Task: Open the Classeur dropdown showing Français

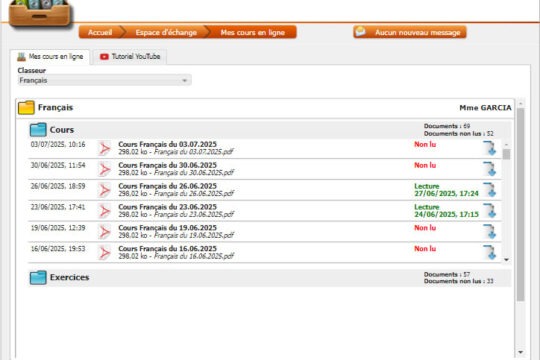Action: (x=104, y=80)
